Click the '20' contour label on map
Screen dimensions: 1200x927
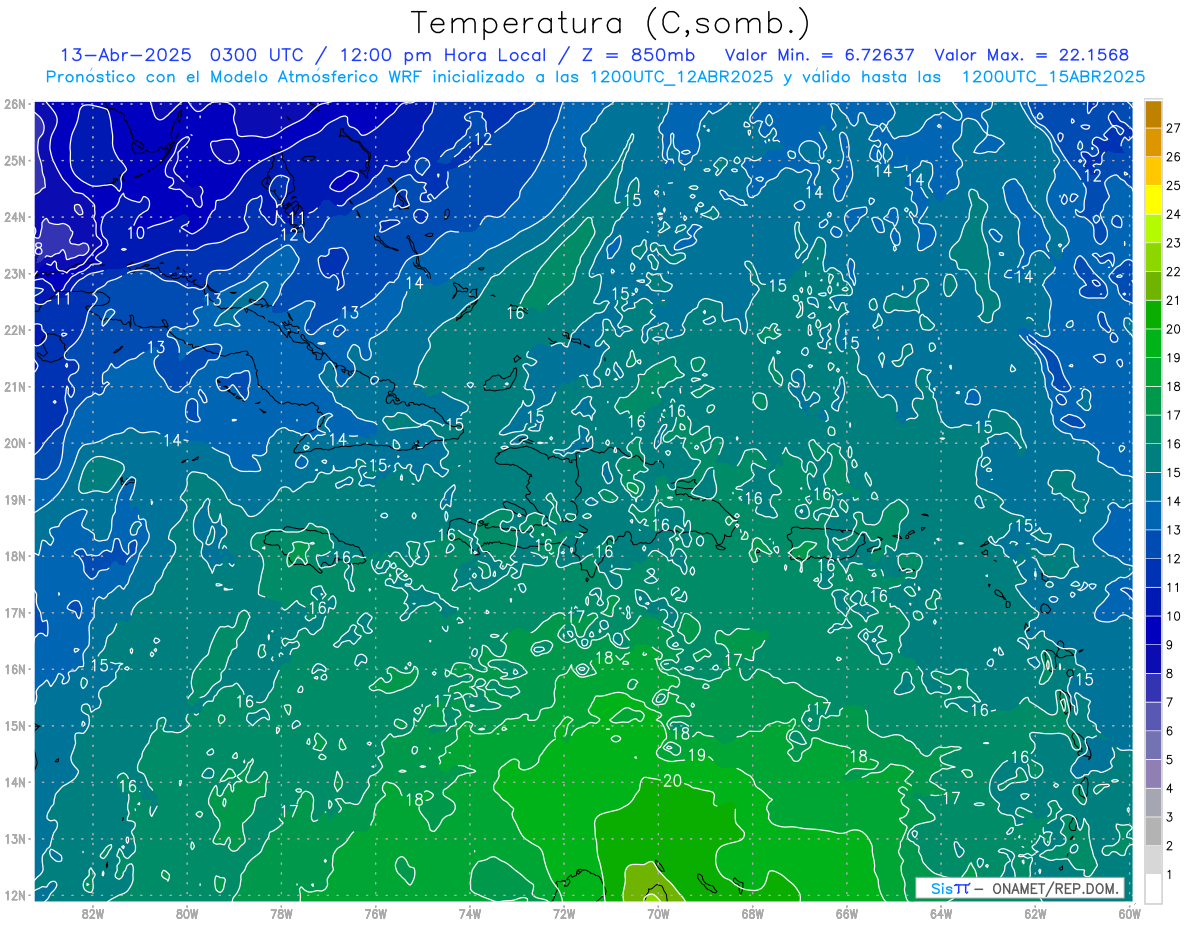pos(672,781)
